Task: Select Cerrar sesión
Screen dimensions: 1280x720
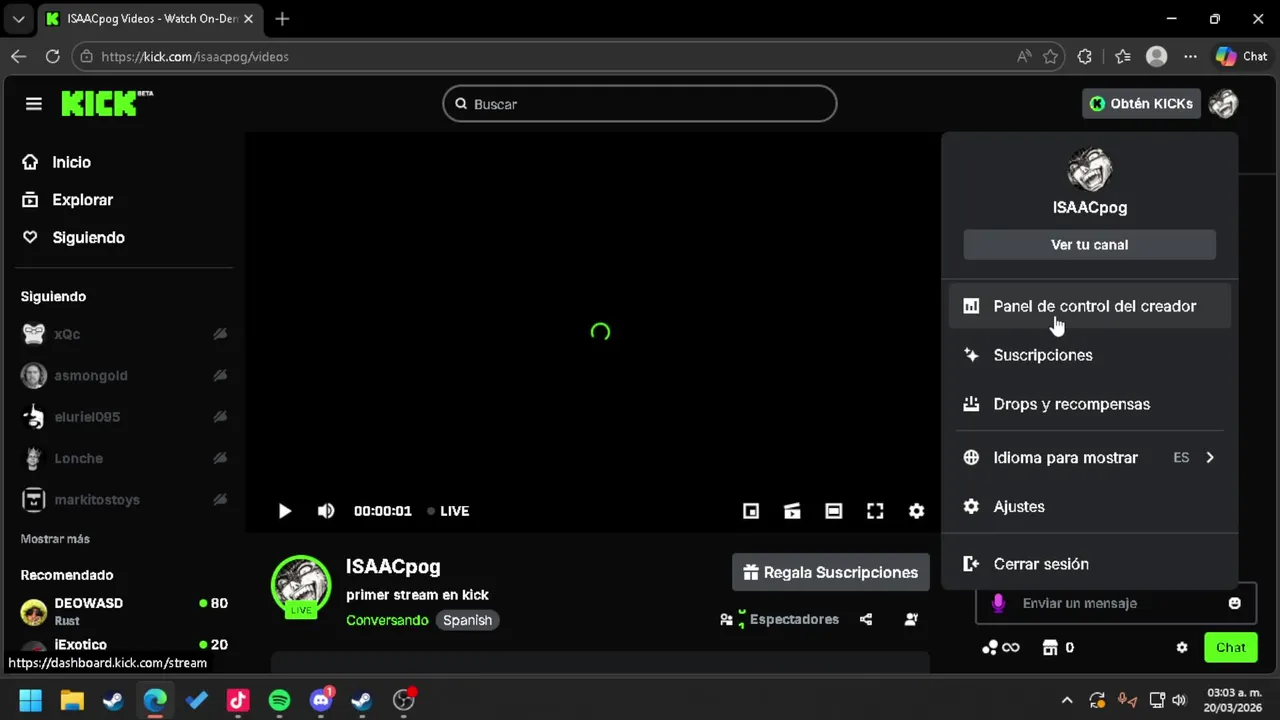Action: (x=1090, y=564)
